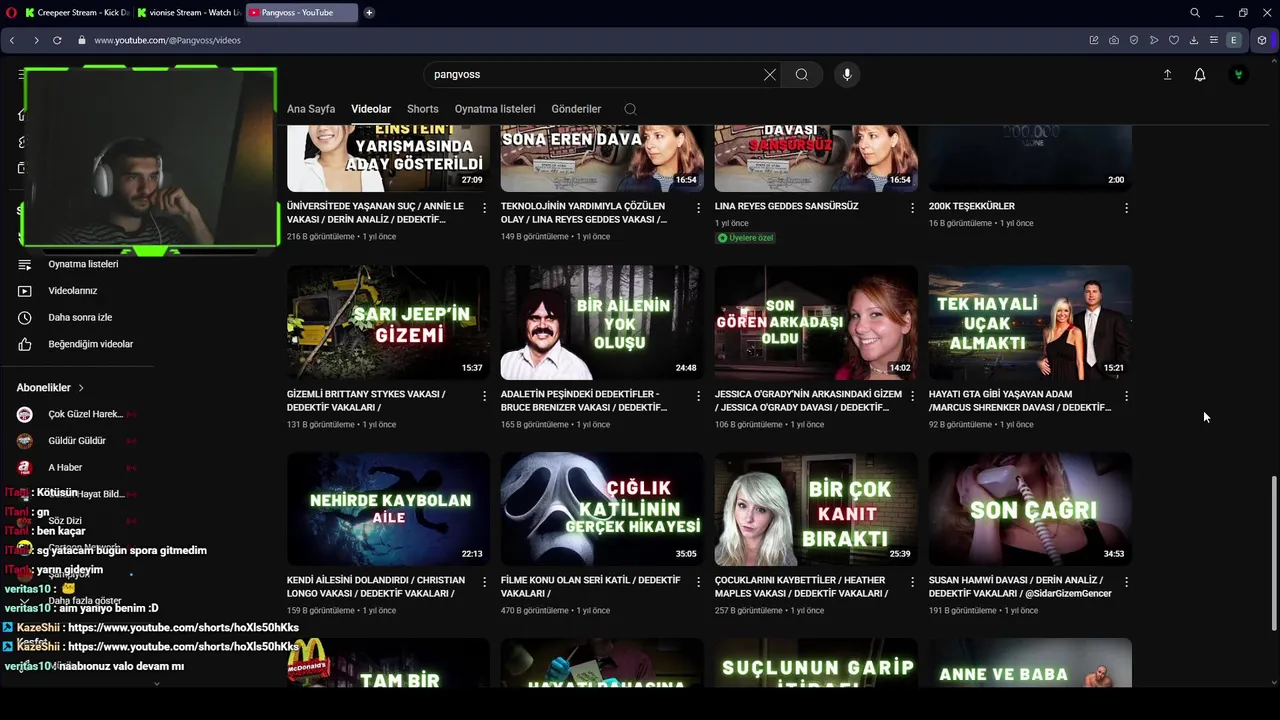Open options menu for Marcus Shrenker video
The image size is (1280, 720).
pyautogui.click(x=1126, y=396)
